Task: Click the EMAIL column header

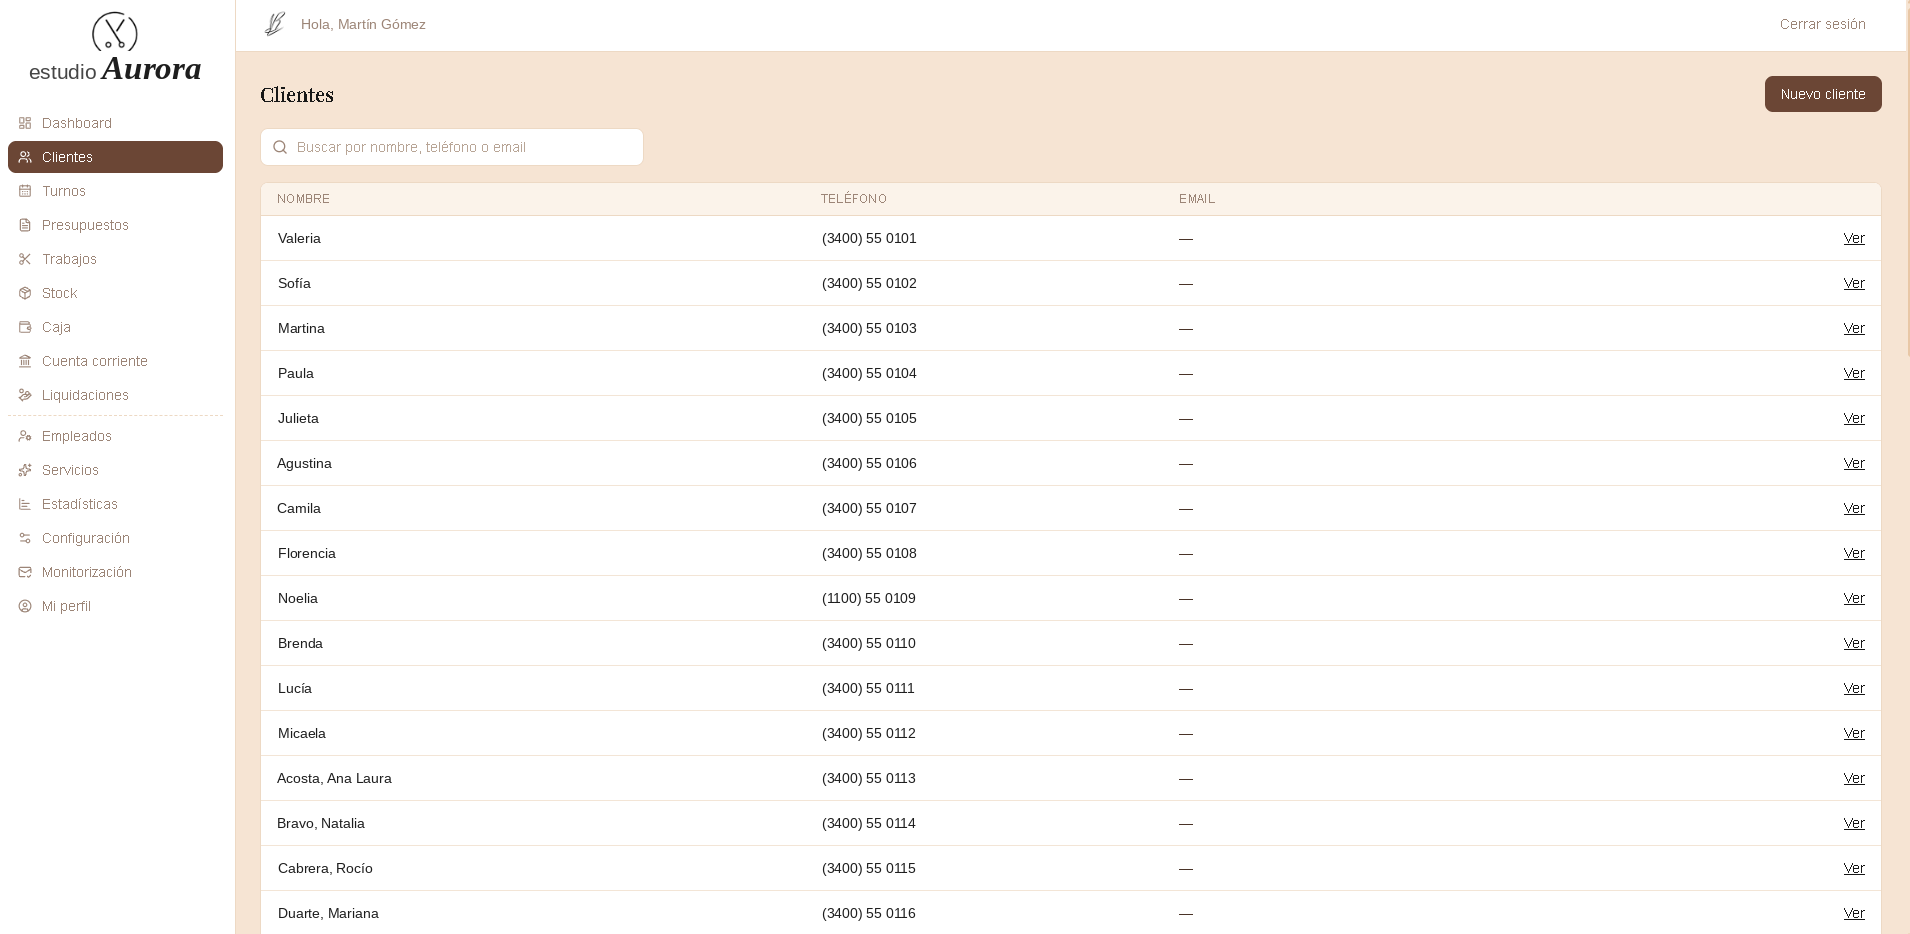Action: point(1197,199)
